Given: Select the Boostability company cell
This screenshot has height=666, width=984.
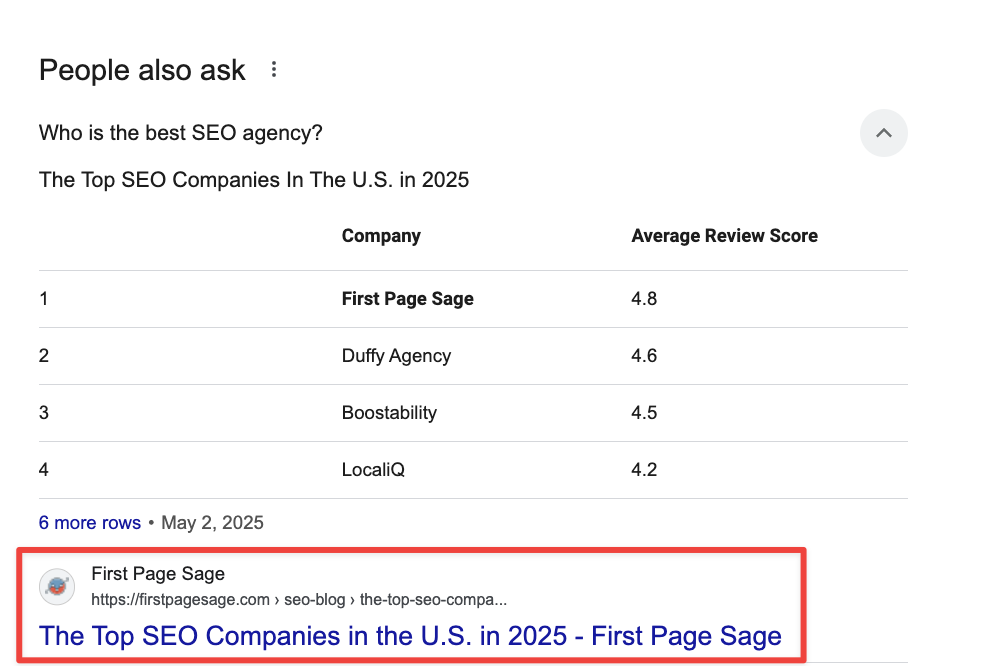Looking at the screenshot, I should (x=389, y=413).
